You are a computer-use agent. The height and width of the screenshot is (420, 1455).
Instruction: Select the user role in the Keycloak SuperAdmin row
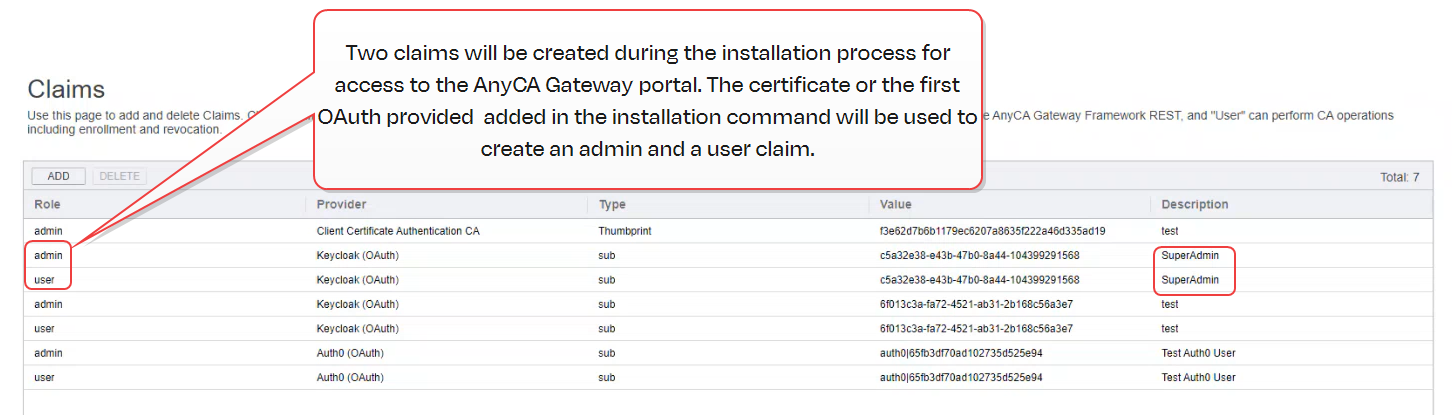[45, 280]
